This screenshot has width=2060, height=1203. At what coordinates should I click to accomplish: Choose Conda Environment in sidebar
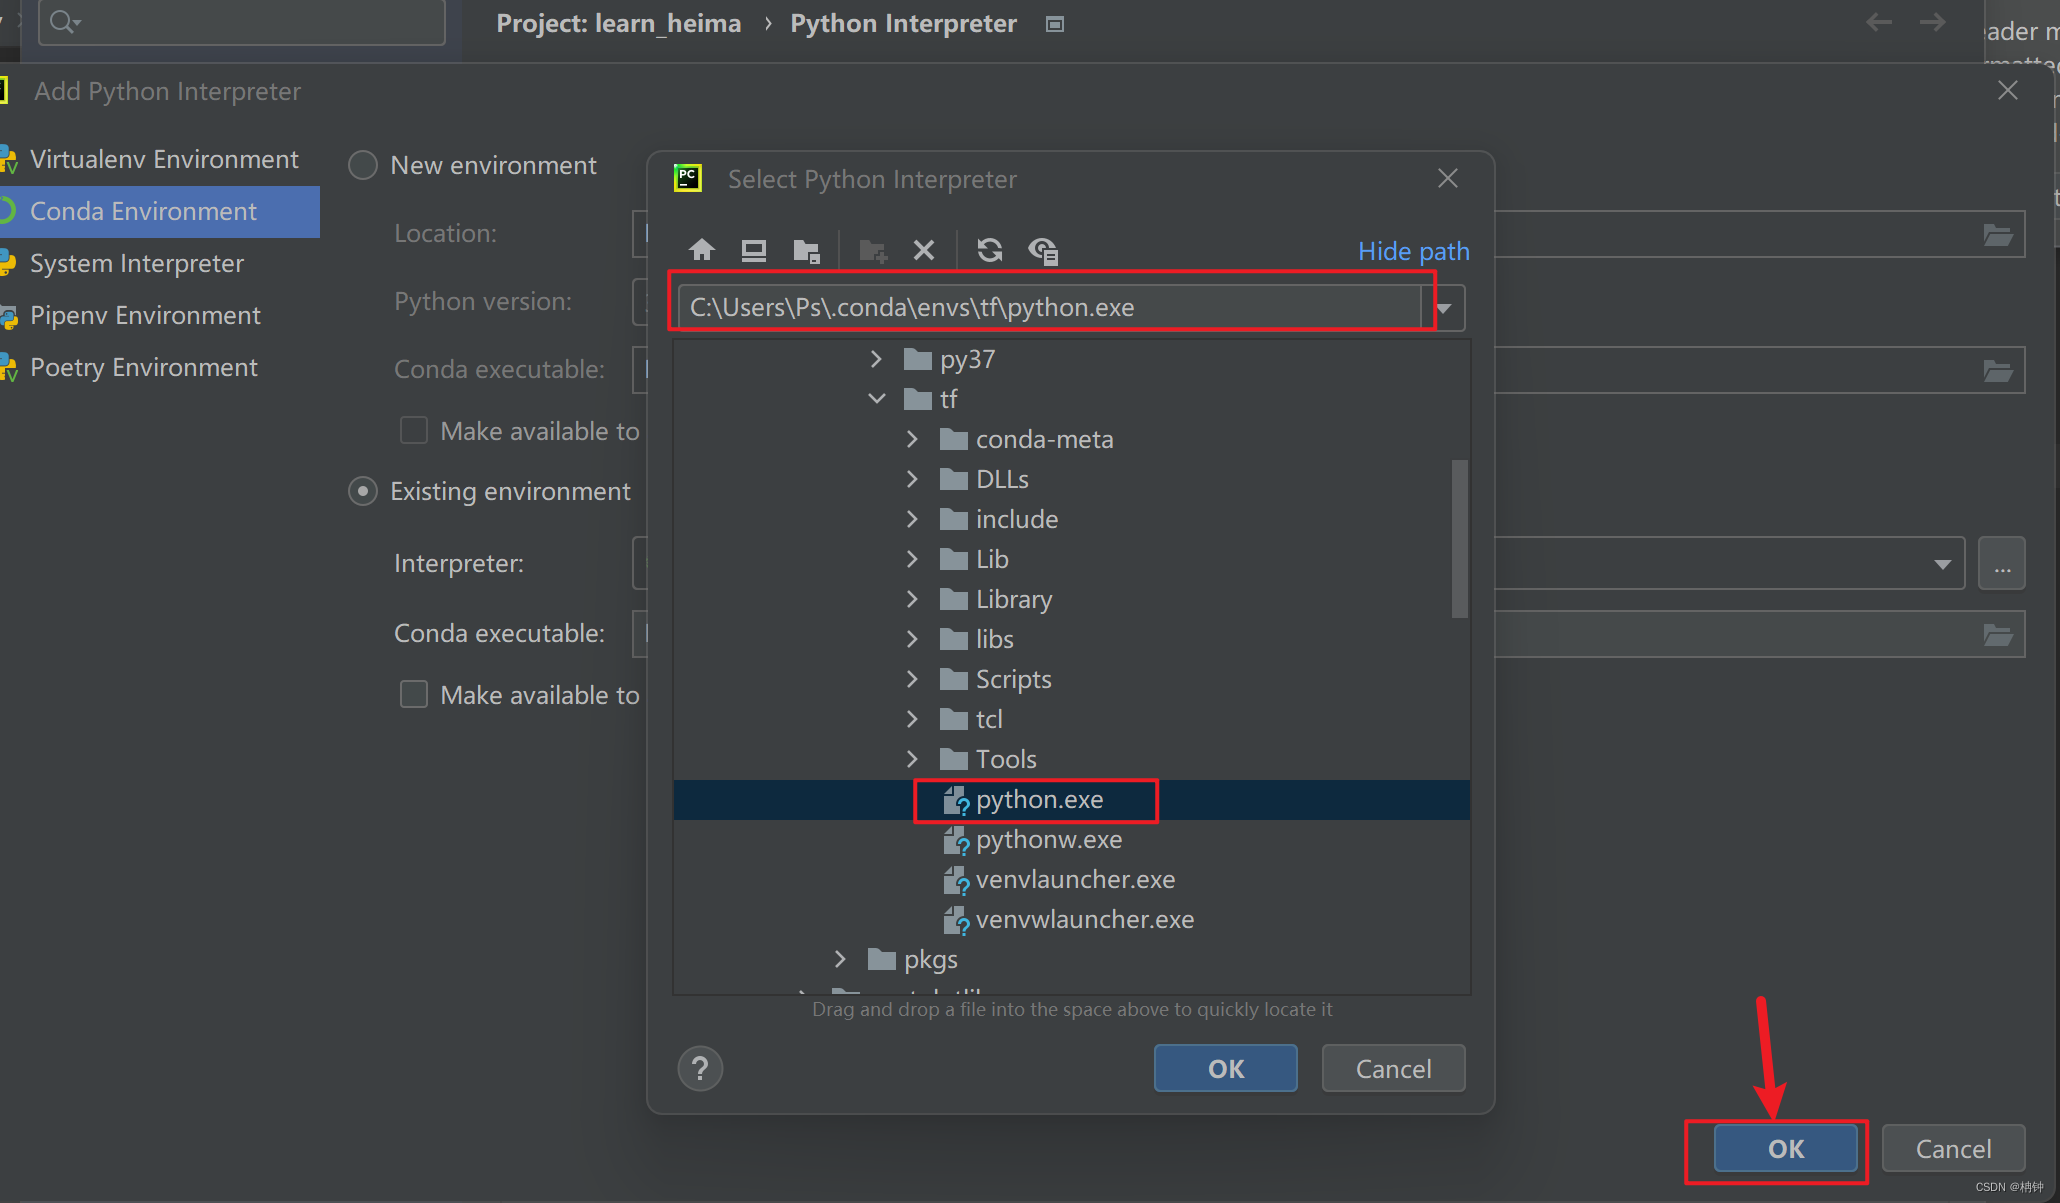[160, 211]
